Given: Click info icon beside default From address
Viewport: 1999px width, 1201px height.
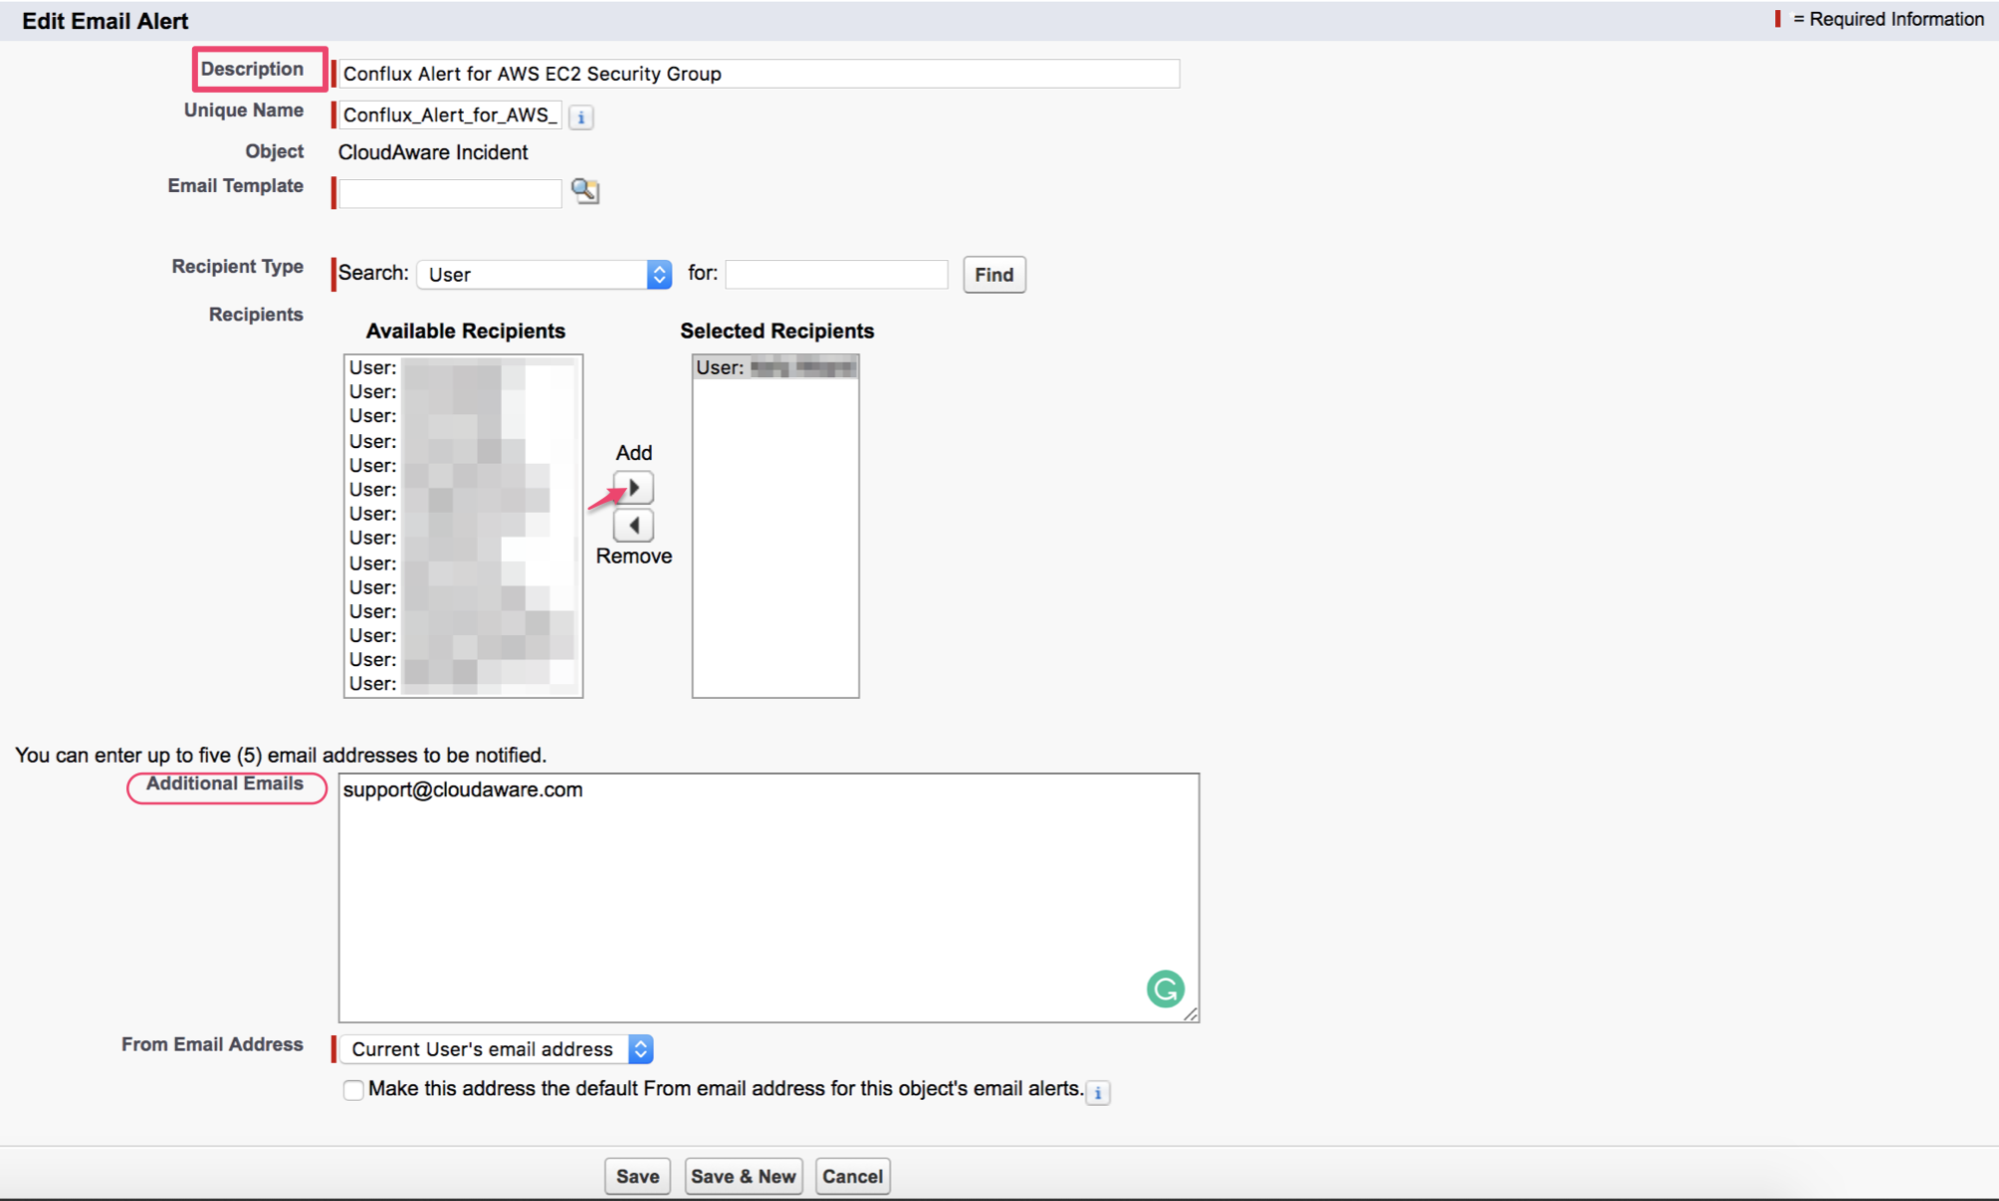Looking at the screenshot, I should [x=1098, y=1092].
